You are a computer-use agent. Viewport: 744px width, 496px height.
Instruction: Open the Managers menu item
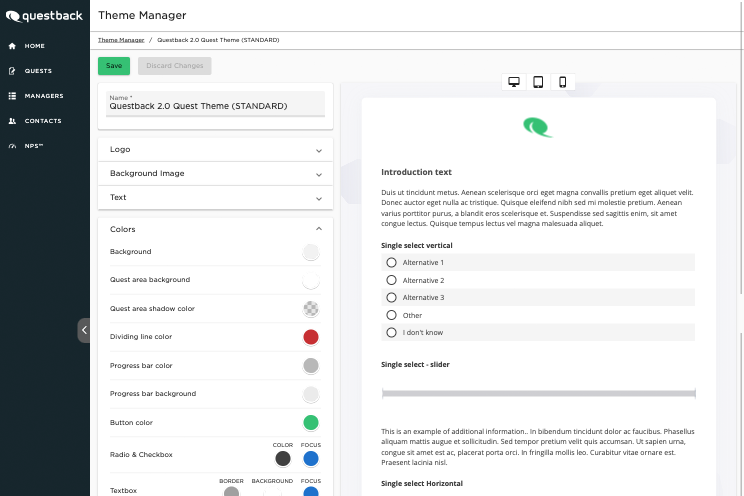point(45,96)
